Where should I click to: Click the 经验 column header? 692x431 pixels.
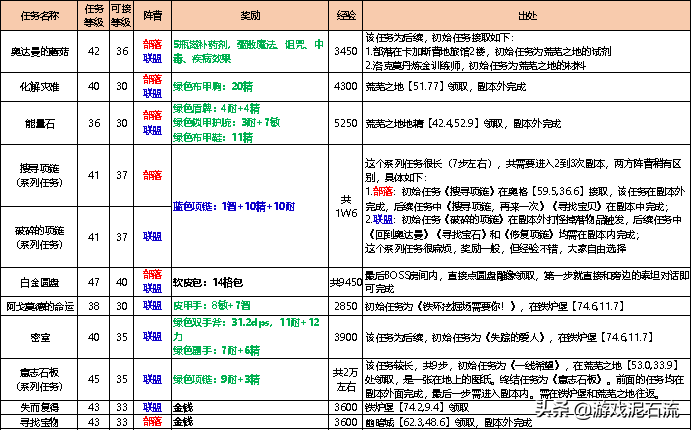click(x=346, y=16)
